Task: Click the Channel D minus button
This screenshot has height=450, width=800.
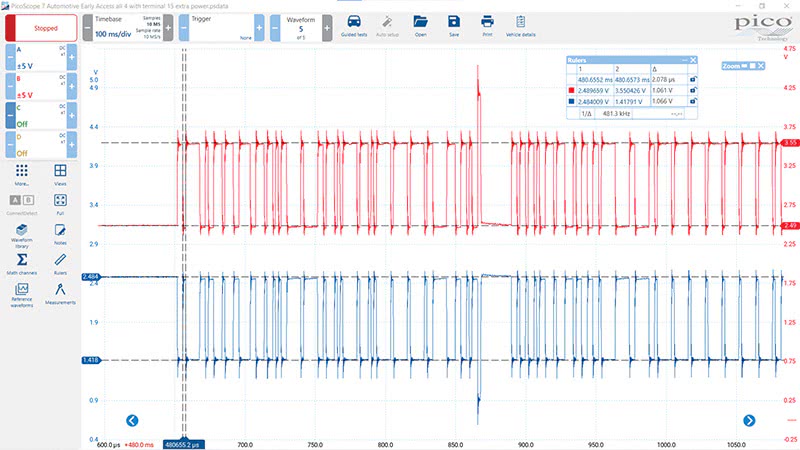Action: [x=10, y=144]
